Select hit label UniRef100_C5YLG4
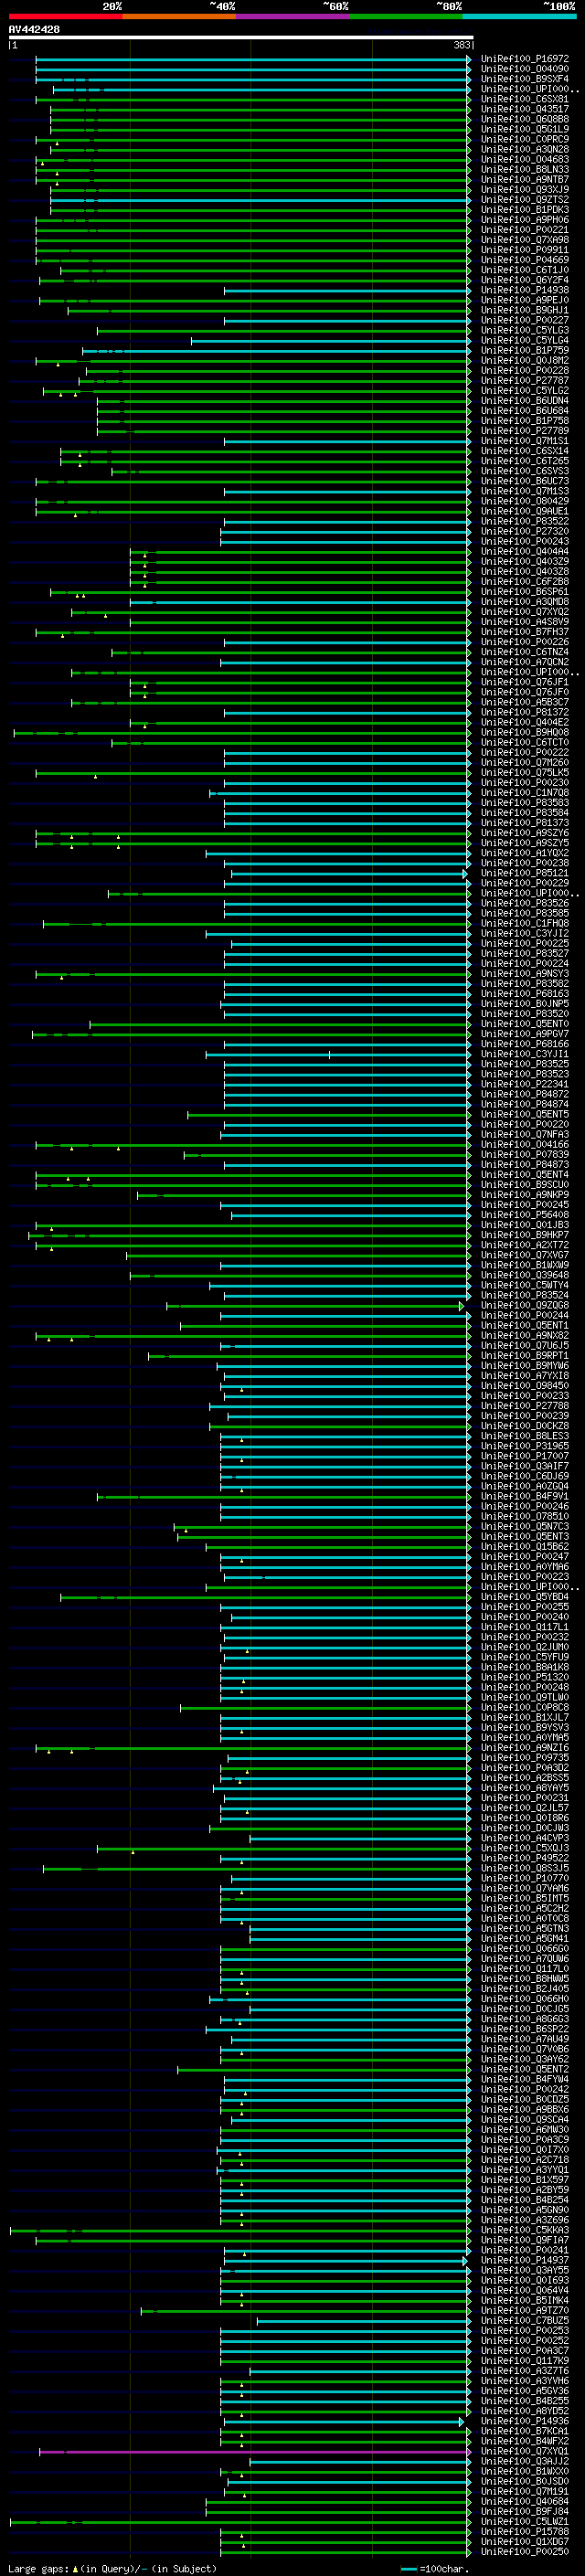The height and width of the screenshot is (2576, 585). pyautogui.click(x=524, y=340)
